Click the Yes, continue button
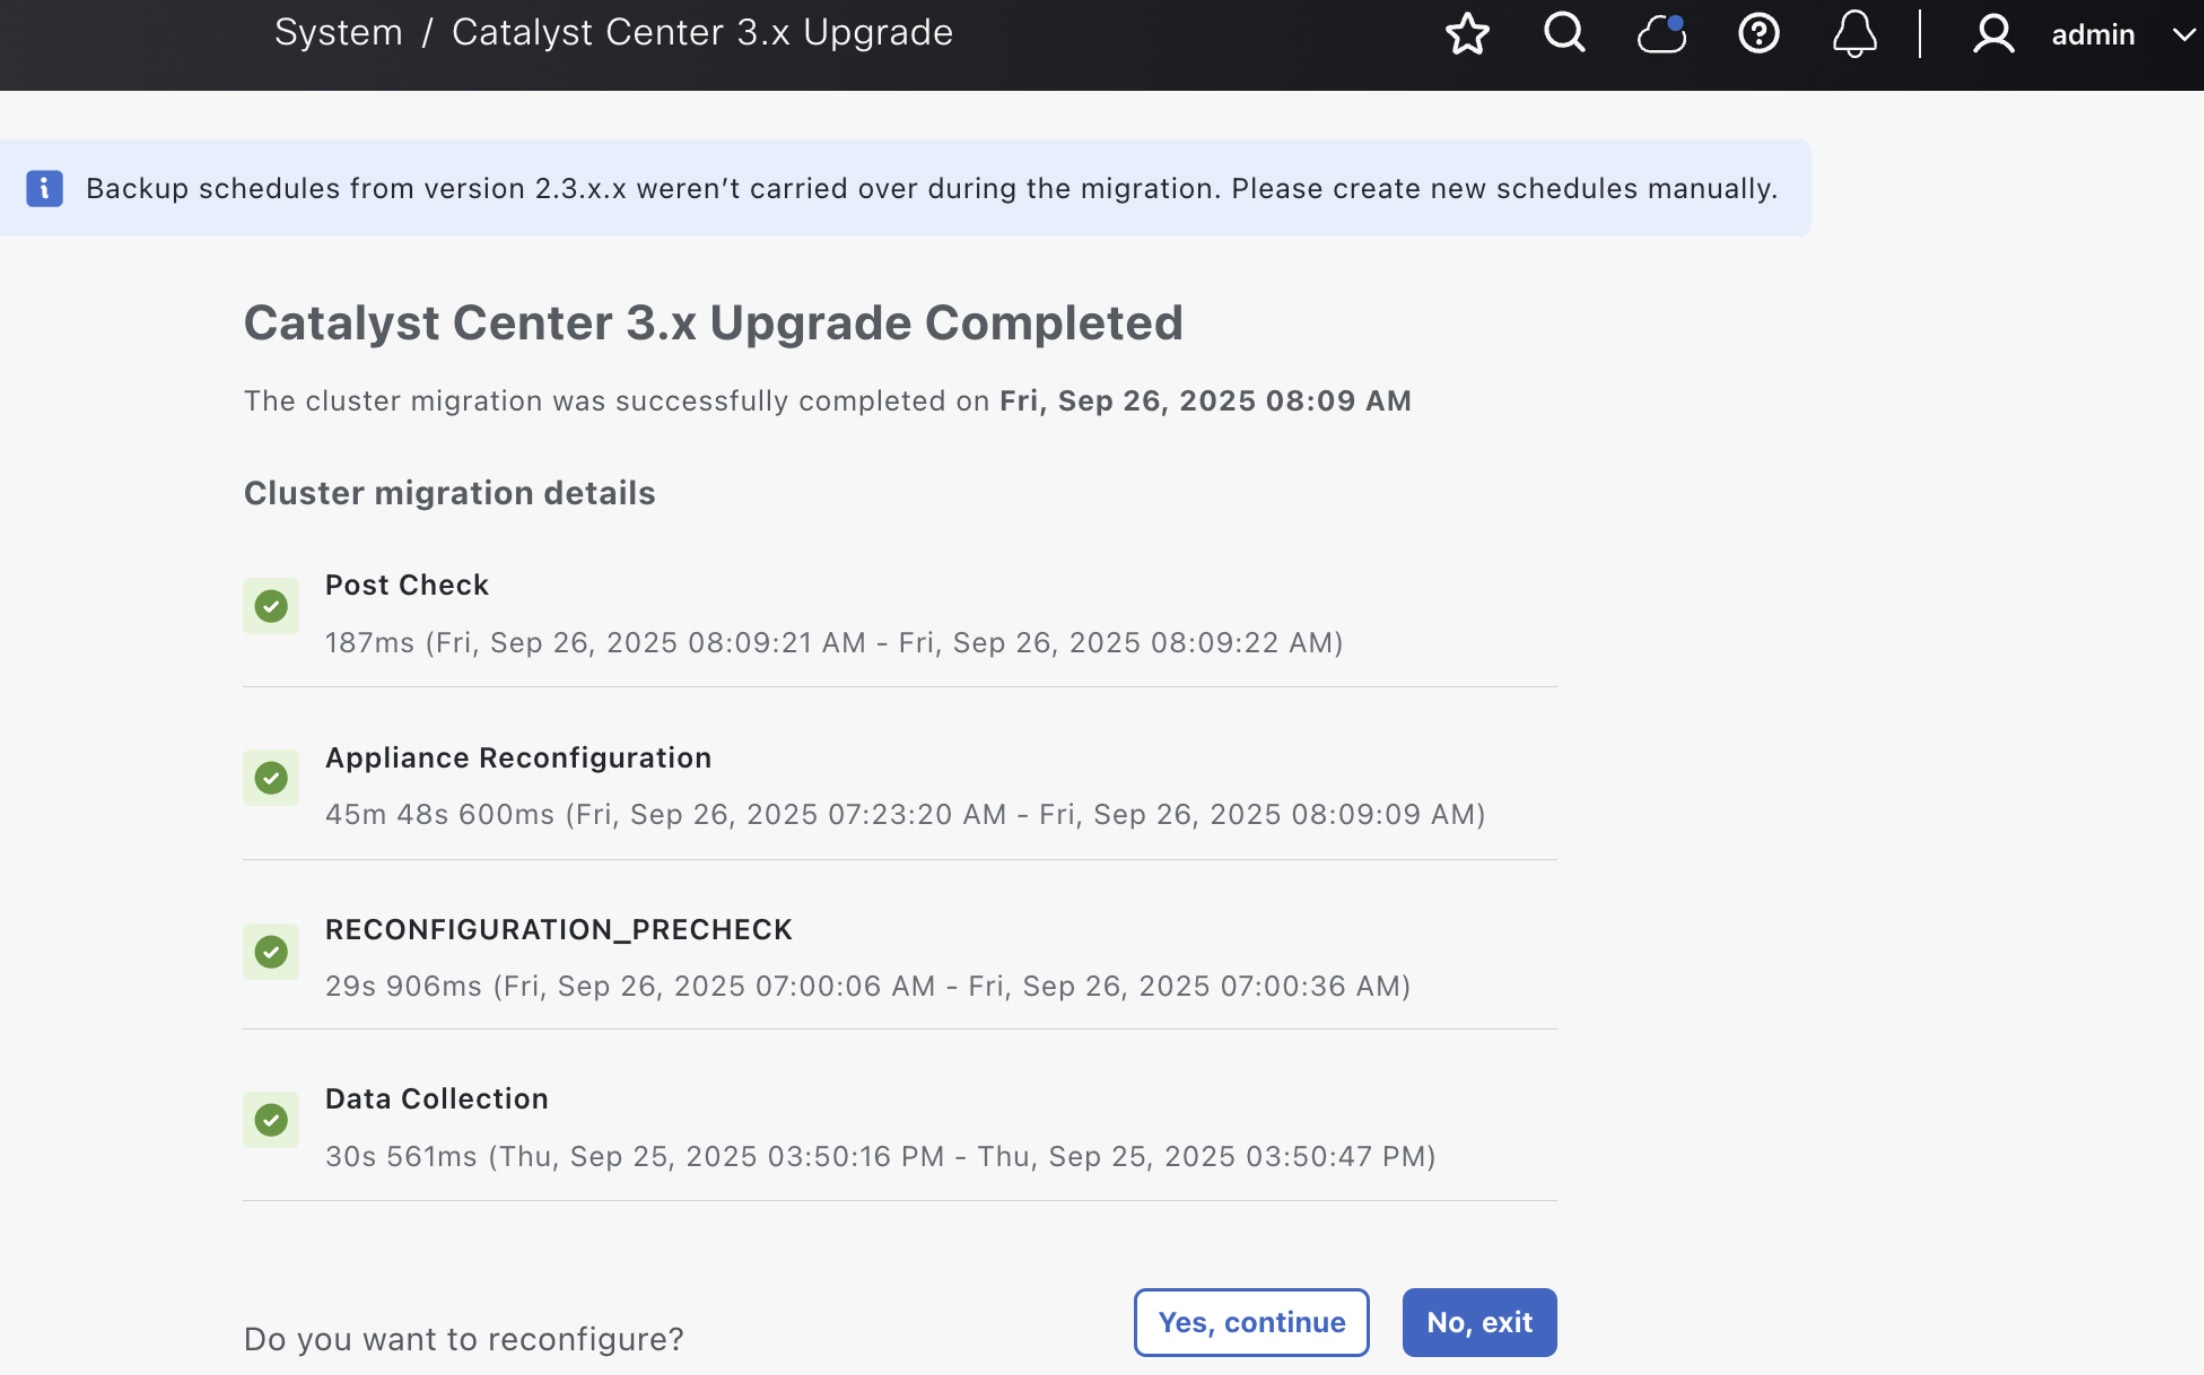2204x1375 pixels. pos(1251,1322)
